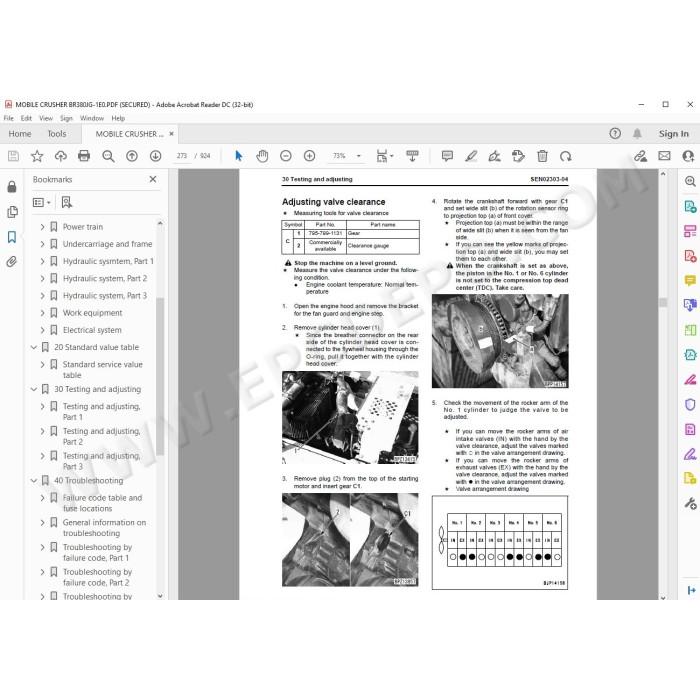700x700 pixels.
Task: Bookmark this file with the star icon
Action: pyautogui.click(x=37, y=156)
